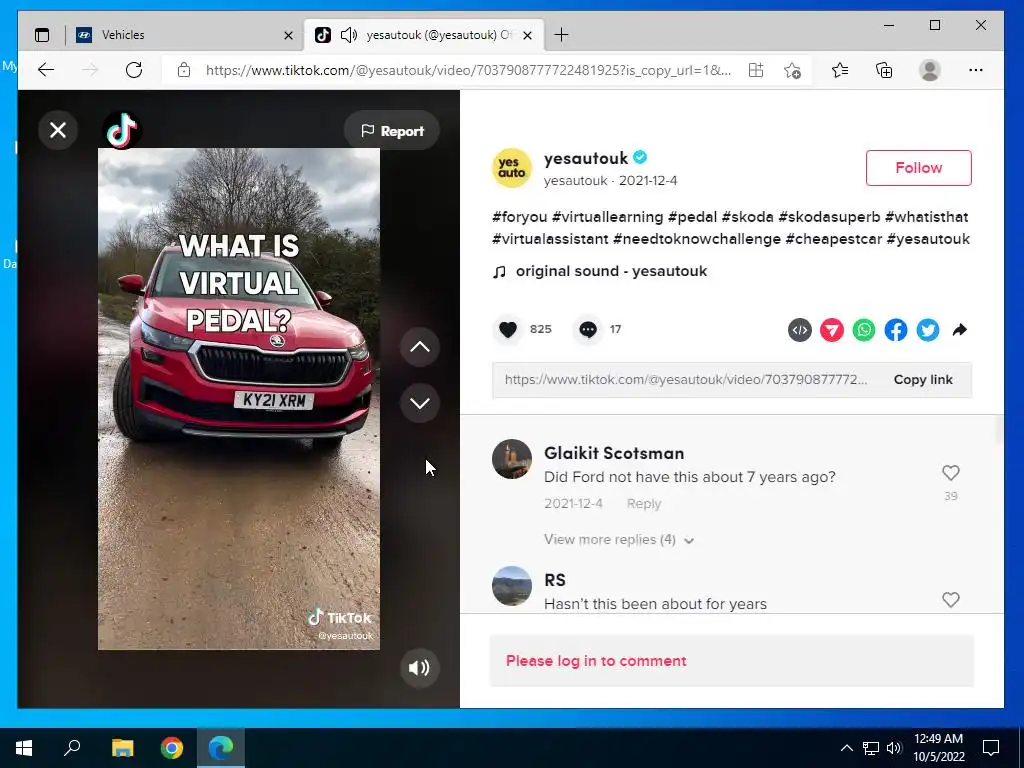1024x768 pixels.
Task: Open File Explorer from taskbar
Action: click(122, 748)
